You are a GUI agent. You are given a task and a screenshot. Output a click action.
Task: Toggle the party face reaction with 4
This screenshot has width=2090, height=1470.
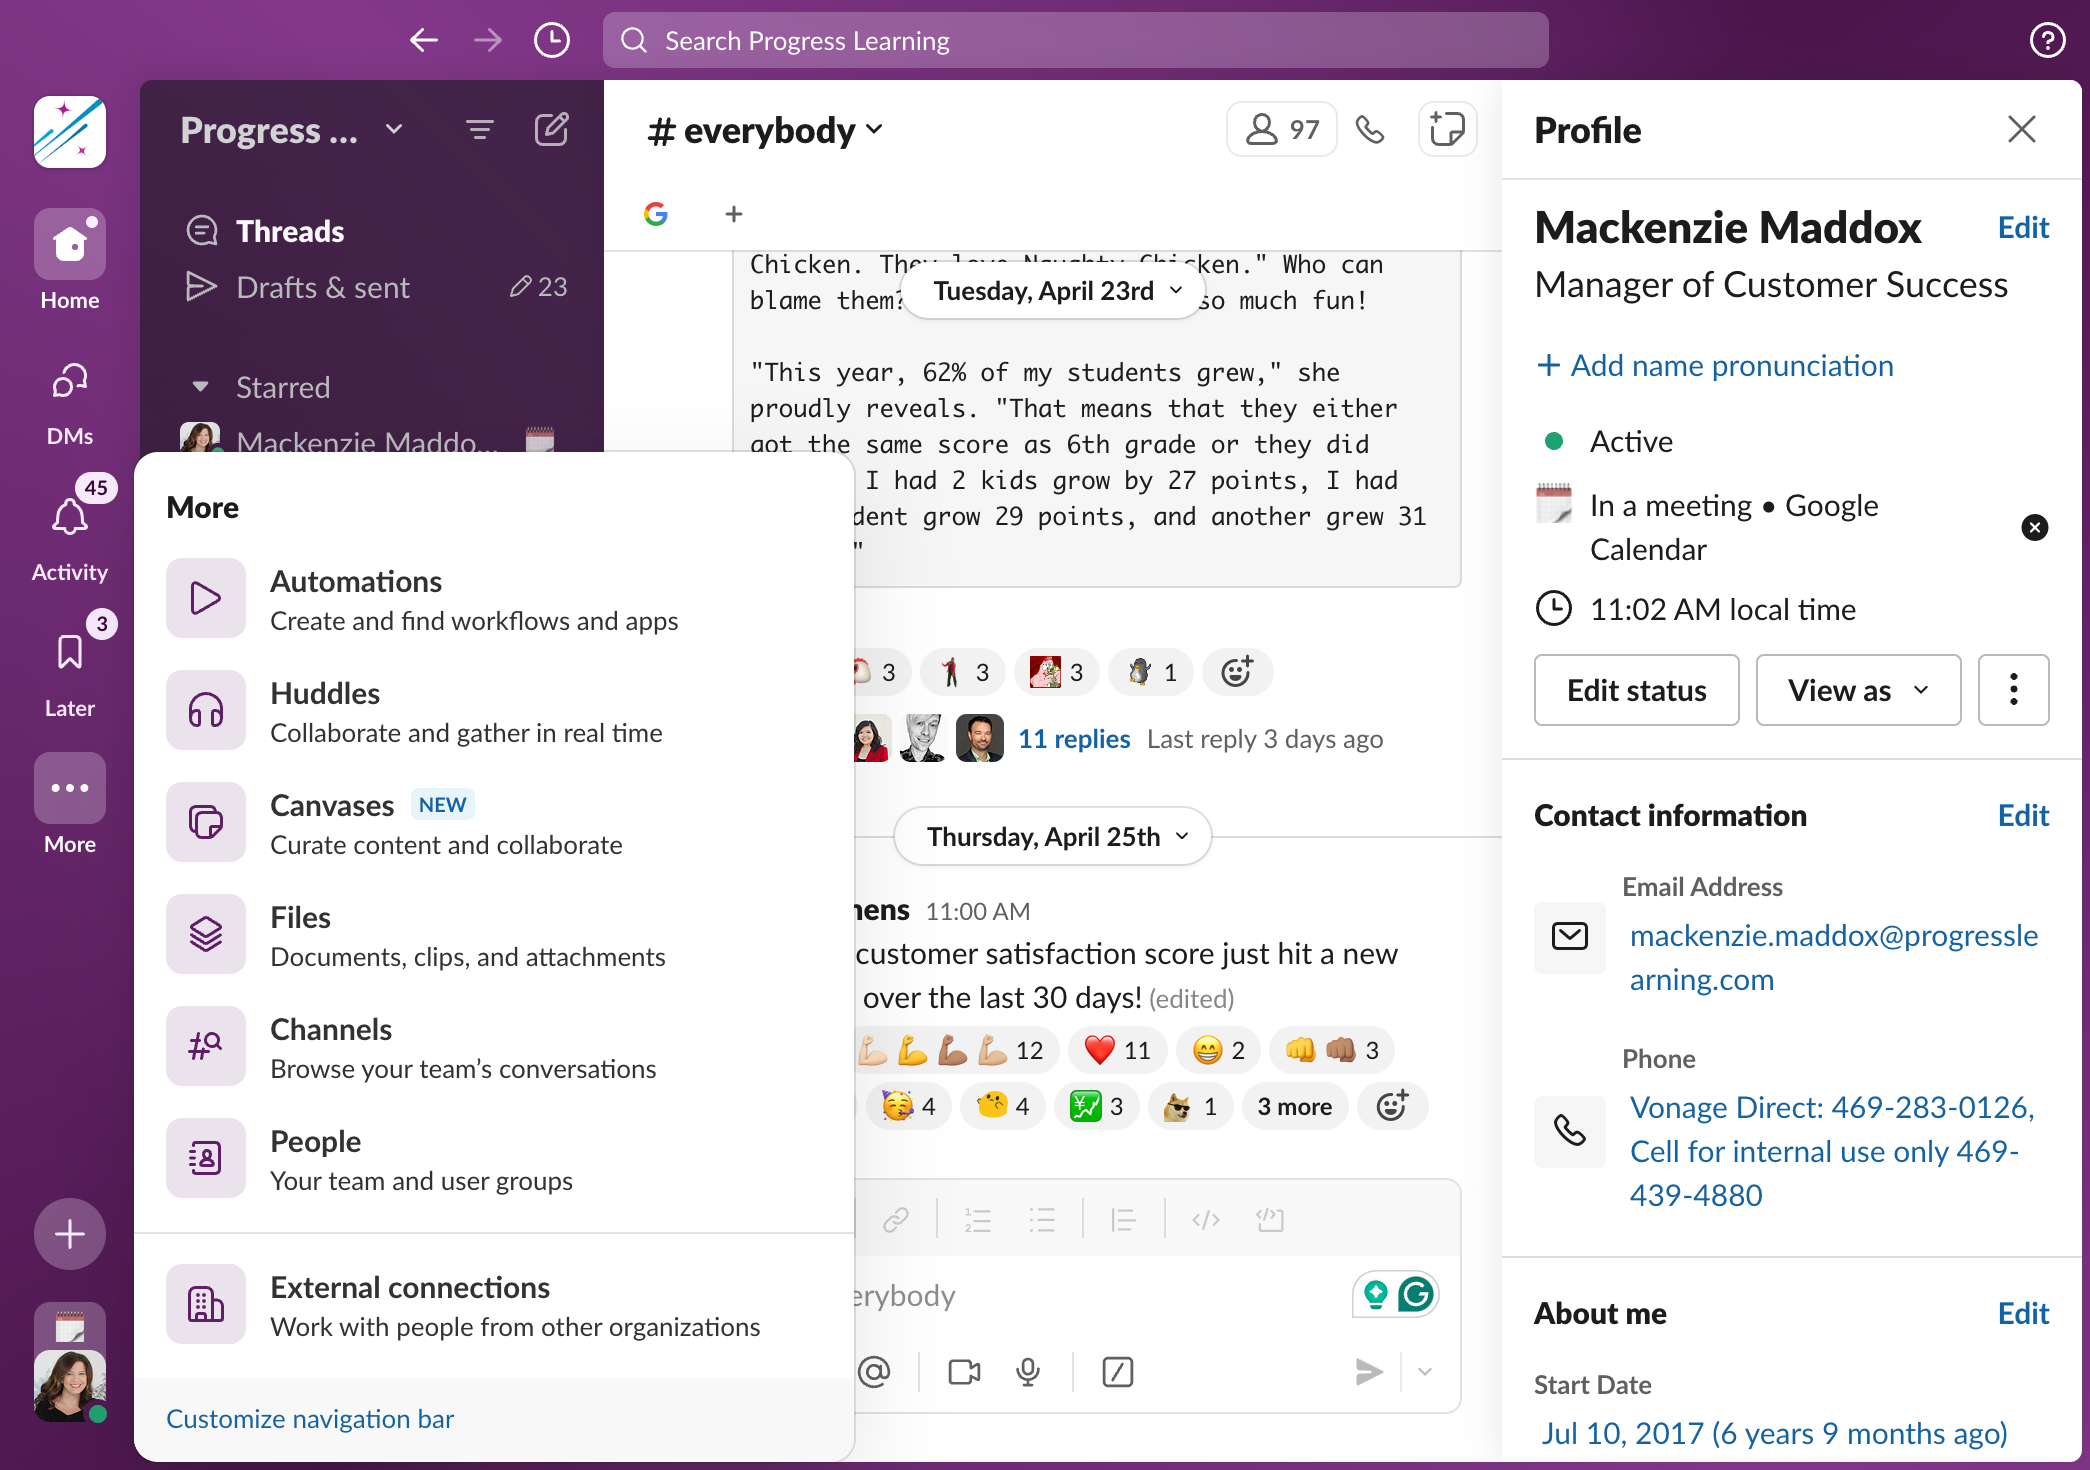click(909, 1106)
